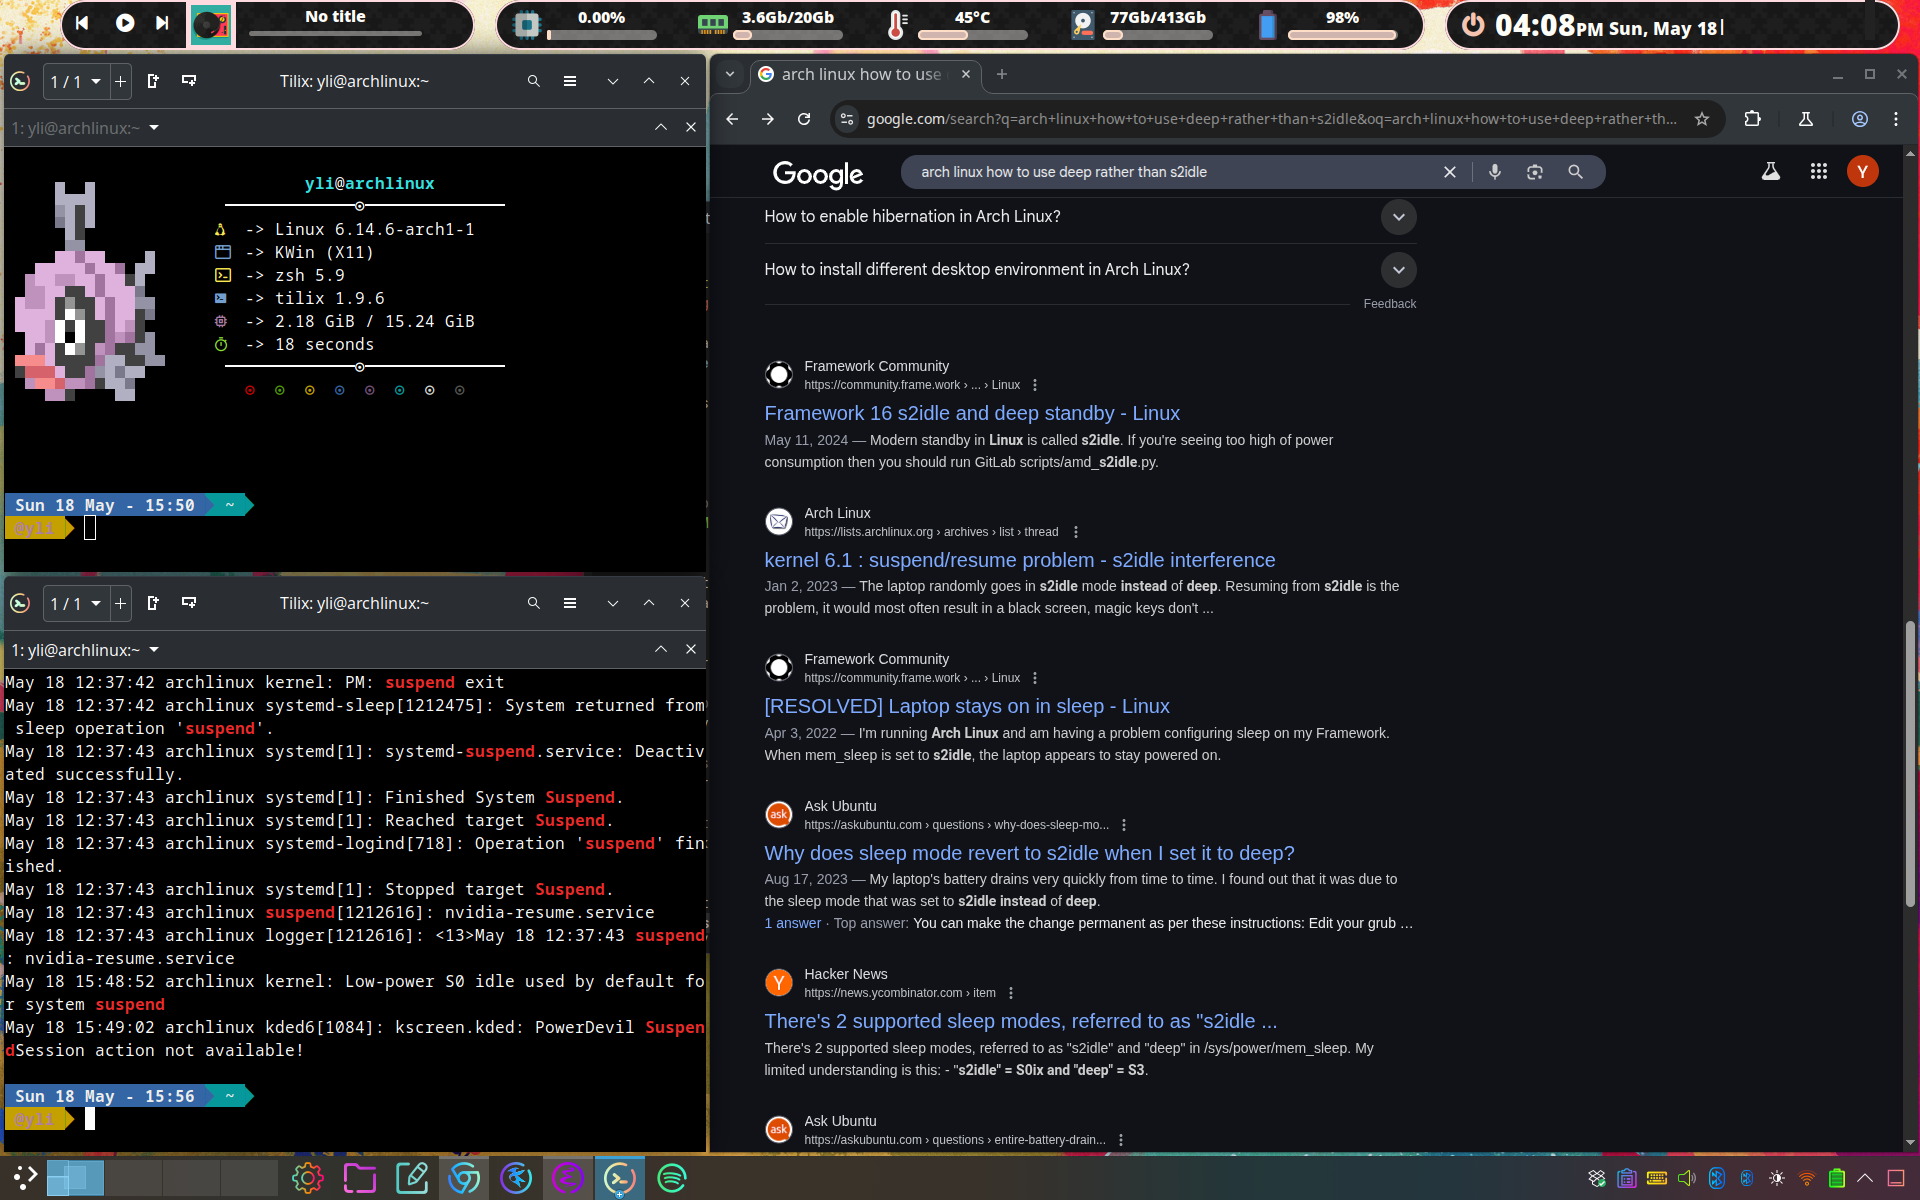Add new terminal session in top Tilix window
This screenshot has width=1920, height=1200.
(x=120, y=81)
